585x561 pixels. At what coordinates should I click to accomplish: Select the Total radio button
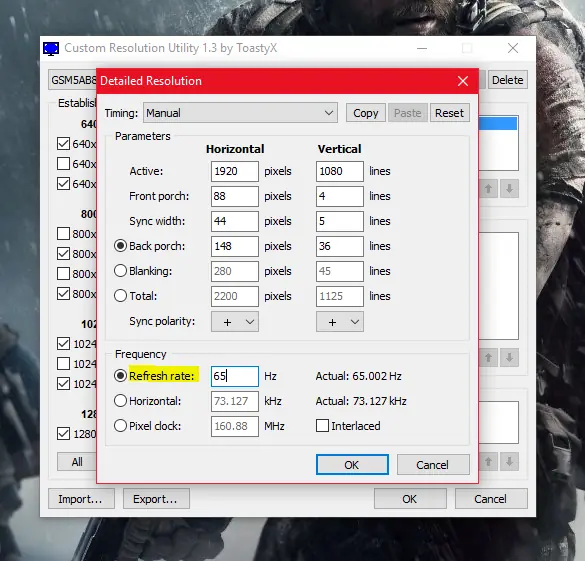tap(121, 296)
